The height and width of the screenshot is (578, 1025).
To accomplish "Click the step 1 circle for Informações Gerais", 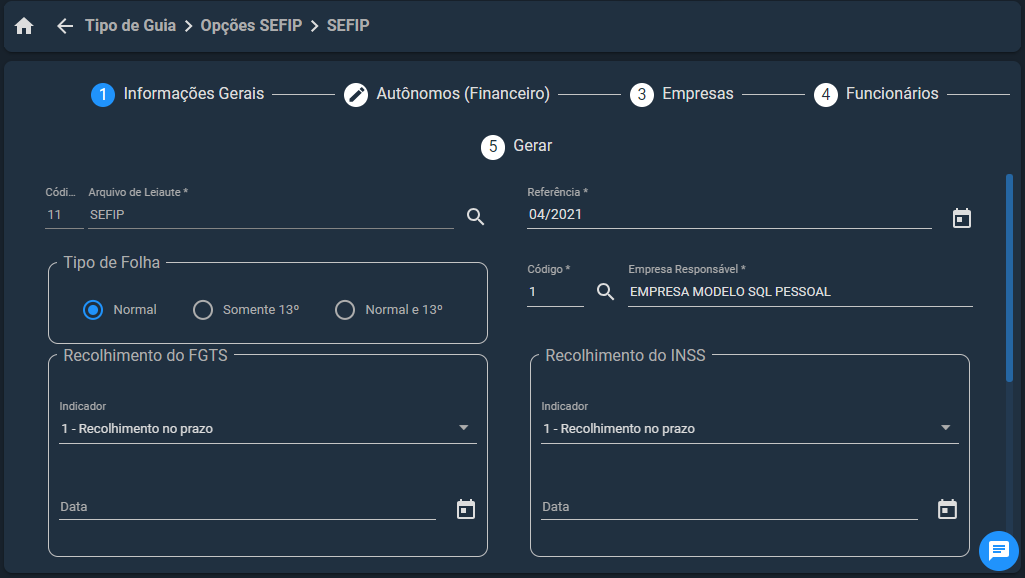I will 103,95.
